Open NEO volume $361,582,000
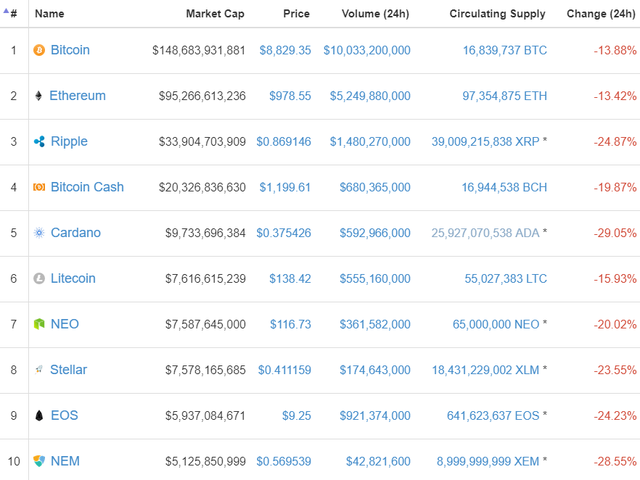This screenshot has height=480, width=640. 375,324
